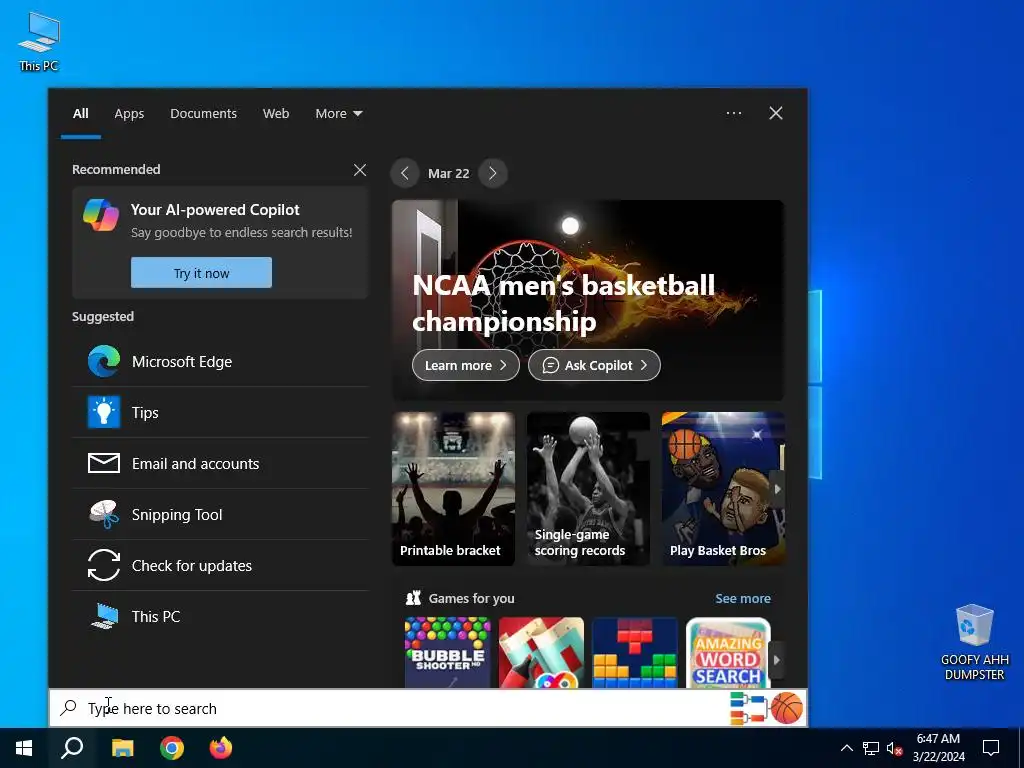
Task: Click the bracket and basketball search highlight icon
Action: 767,708
